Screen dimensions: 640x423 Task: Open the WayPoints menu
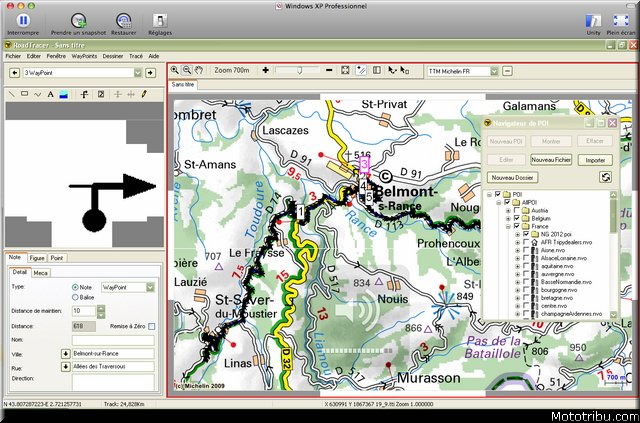pos(84,56)
